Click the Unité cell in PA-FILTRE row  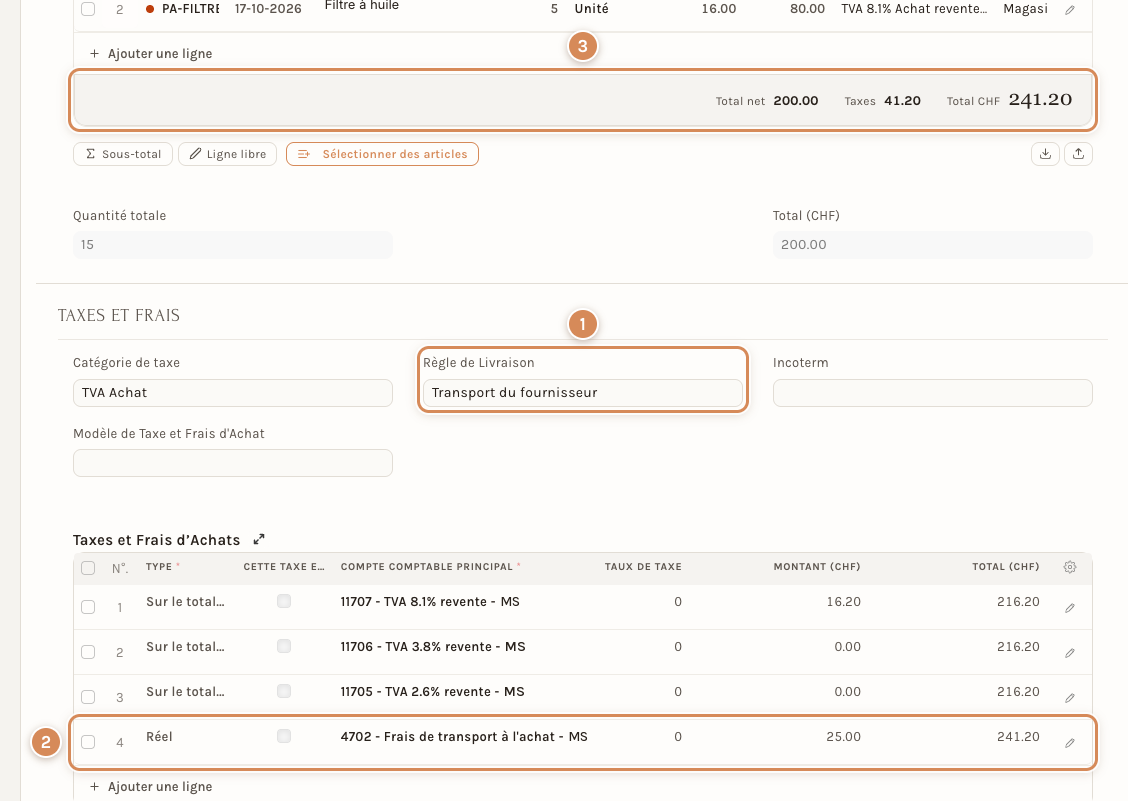click(x=591, y=9)
